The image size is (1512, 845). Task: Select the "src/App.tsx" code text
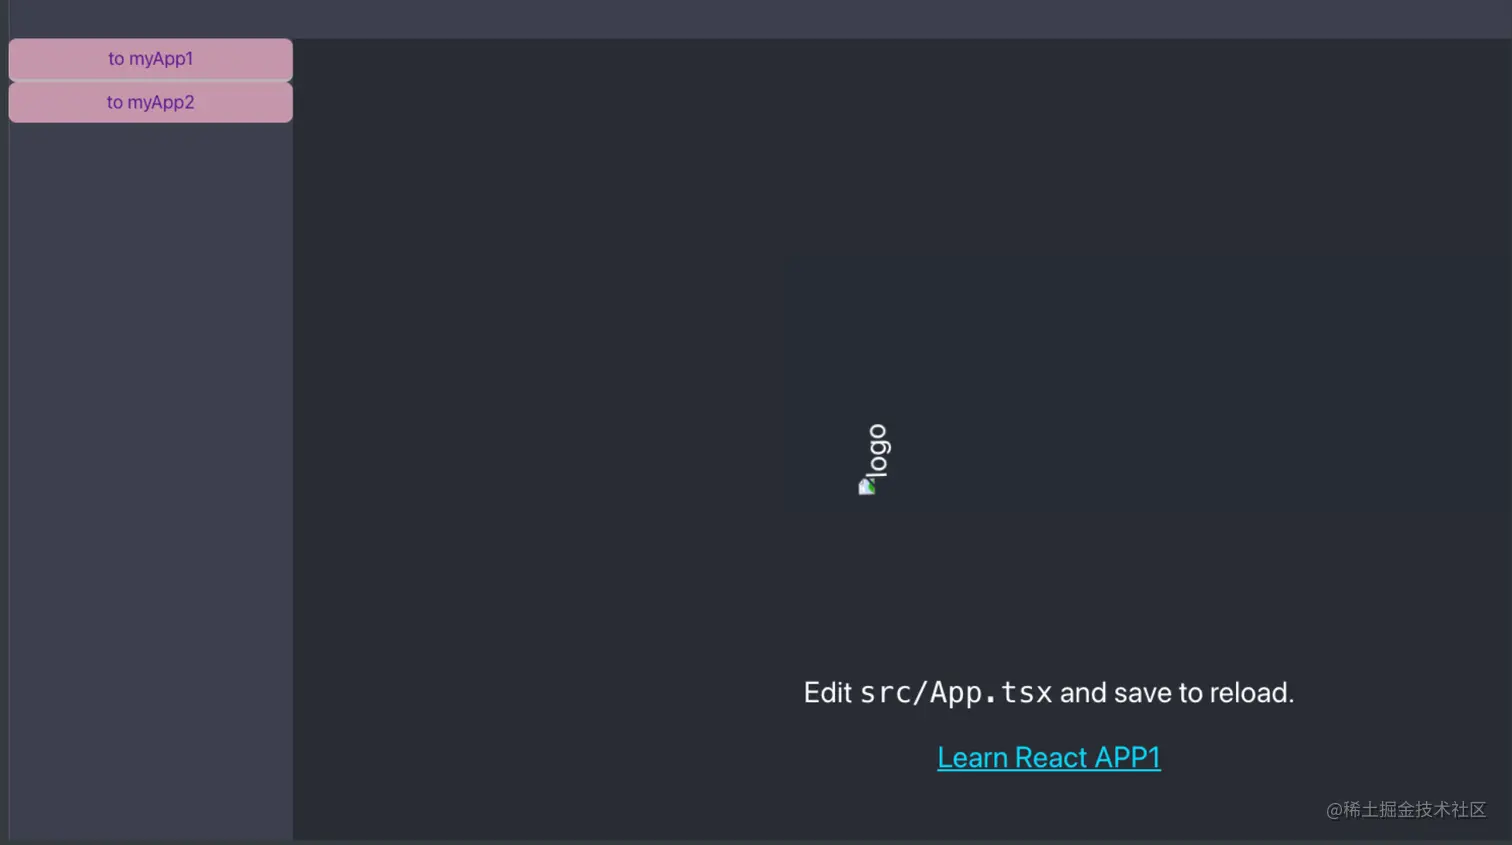pyautogui.click(x=956, y=693)
